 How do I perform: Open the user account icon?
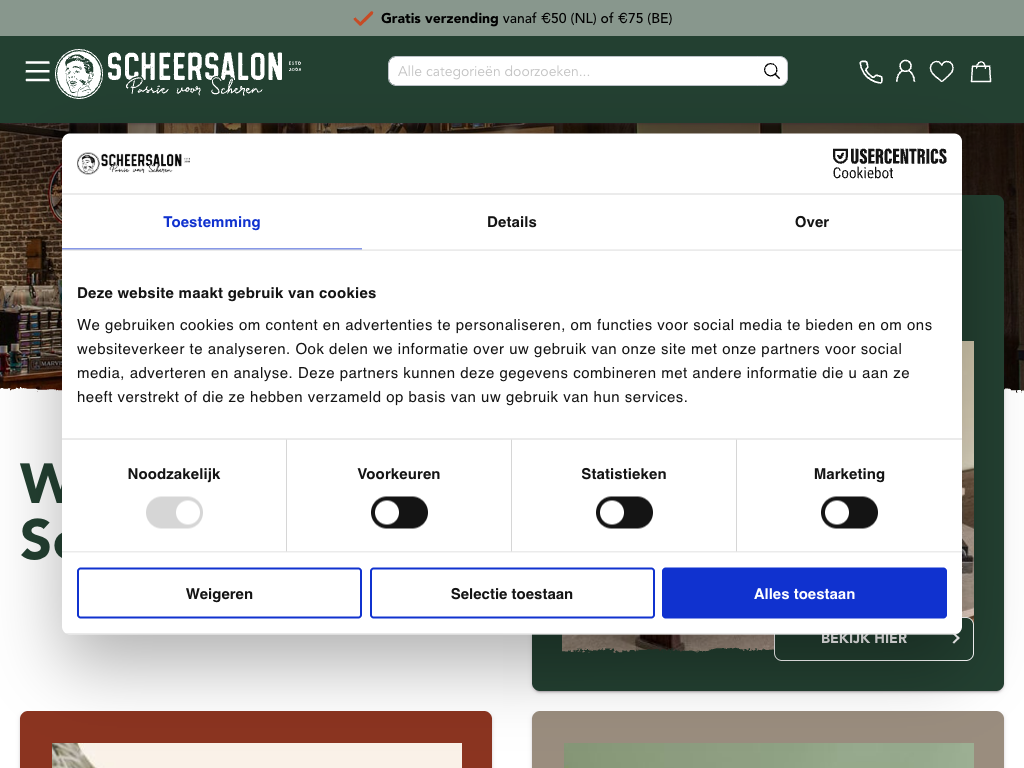906,72
